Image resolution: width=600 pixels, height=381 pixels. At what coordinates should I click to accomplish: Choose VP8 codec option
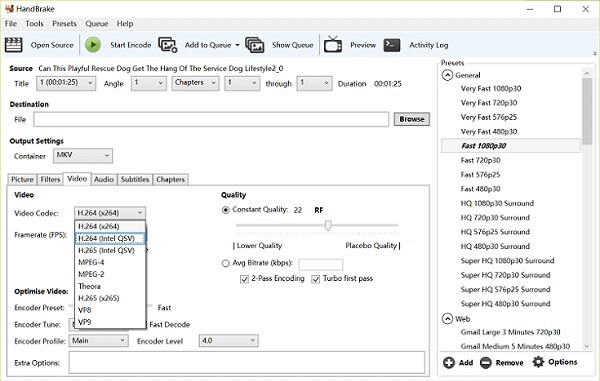(x=110, y=310)
